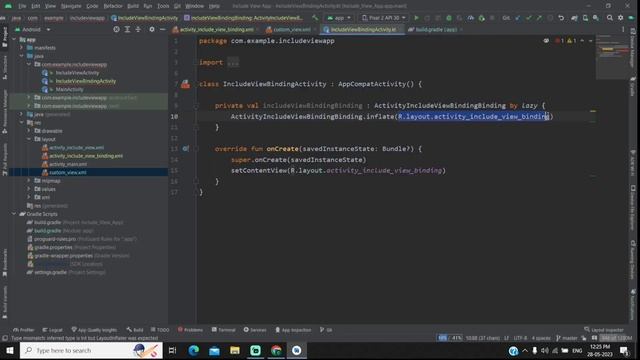Click the memory usage indicator in status bar
This screenshot has width=640, height=360.
616,338
